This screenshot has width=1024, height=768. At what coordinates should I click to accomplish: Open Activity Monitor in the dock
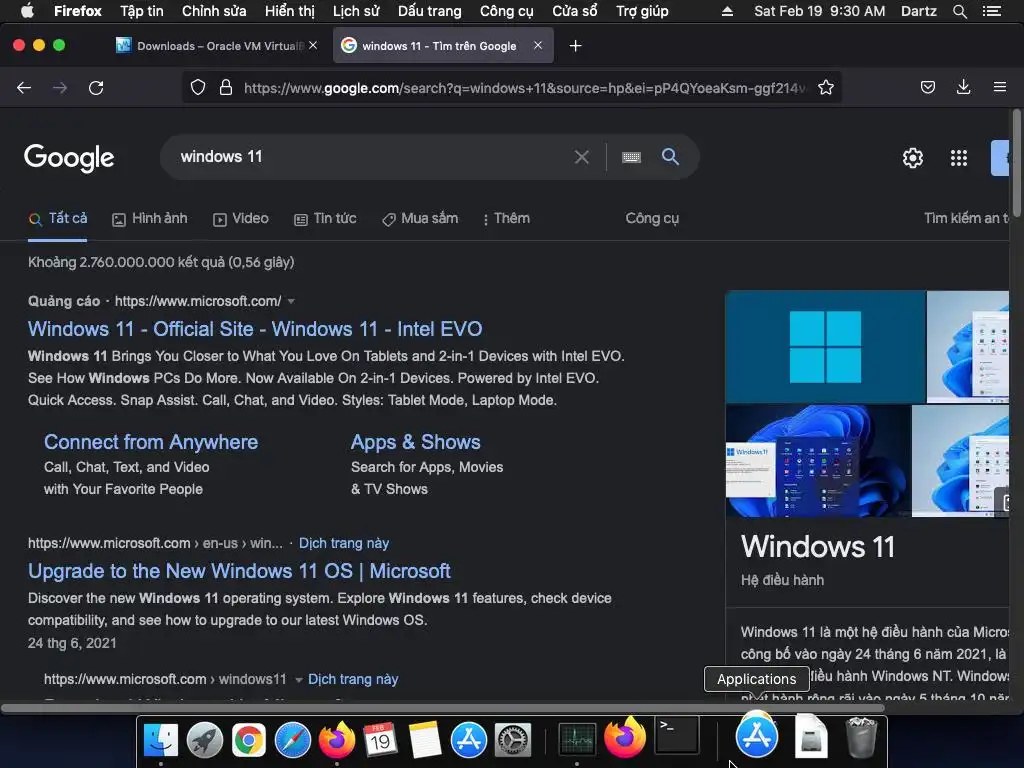[577, 741]
